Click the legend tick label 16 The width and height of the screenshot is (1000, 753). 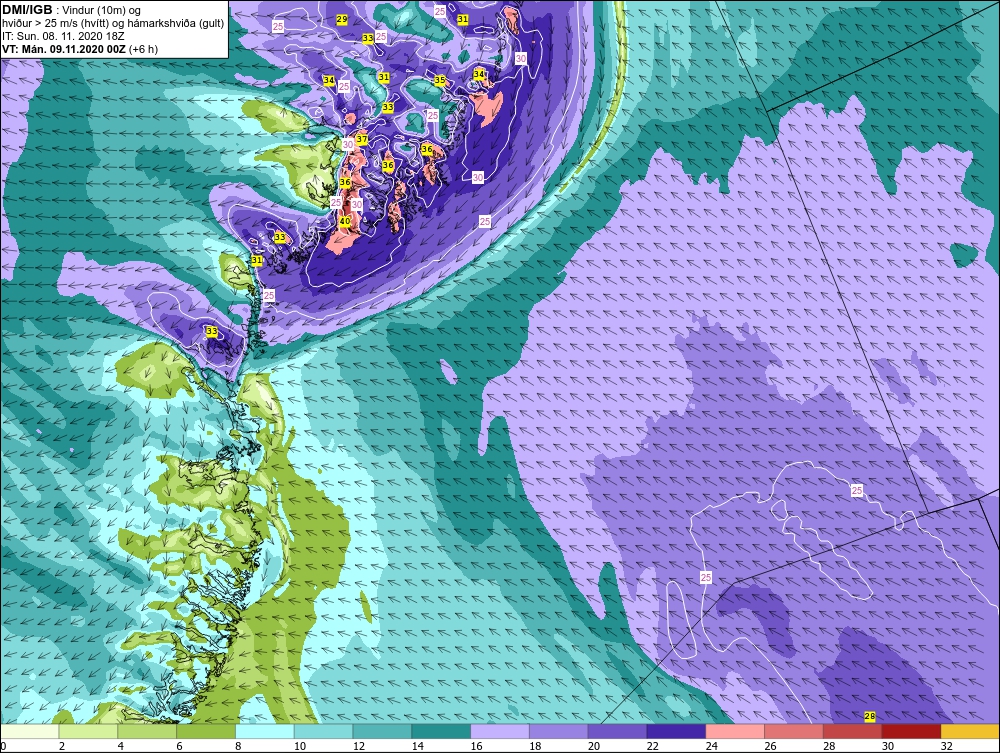point(476,746)
